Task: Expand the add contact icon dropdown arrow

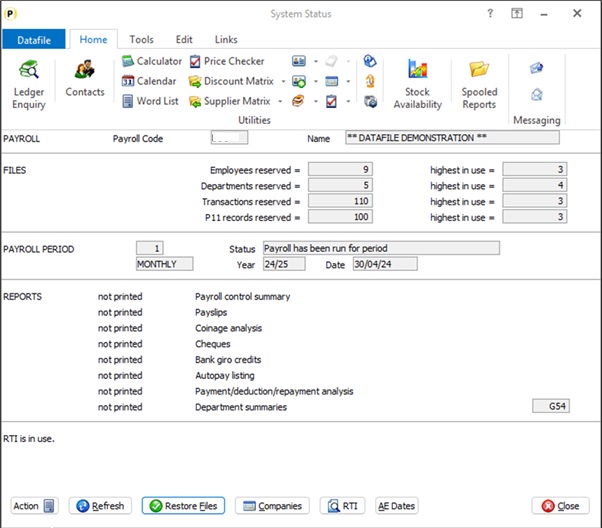Action: (316, 81)
